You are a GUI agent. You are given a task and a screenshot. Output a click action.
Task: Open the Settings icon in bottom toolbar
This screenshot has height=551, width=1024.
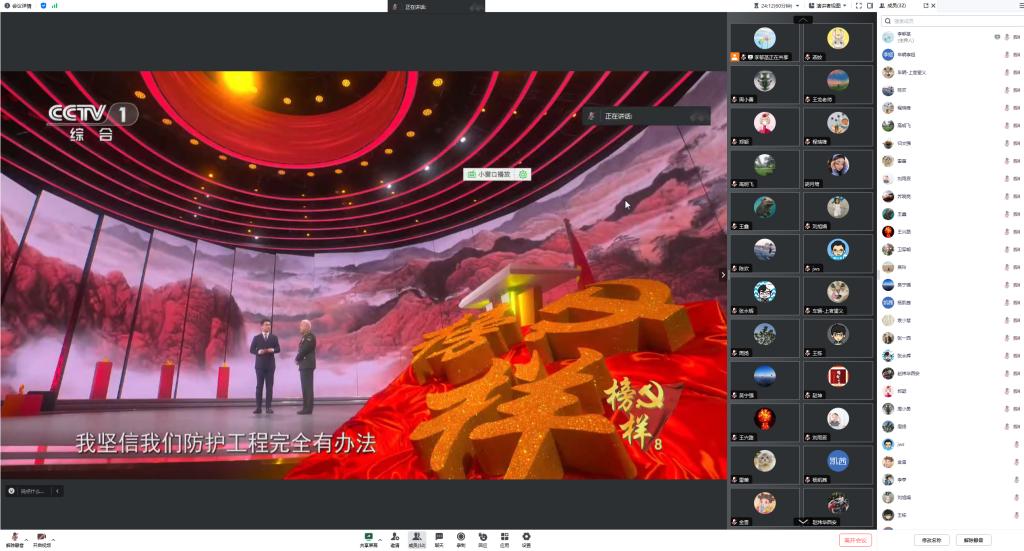click(x=526, y=538)
